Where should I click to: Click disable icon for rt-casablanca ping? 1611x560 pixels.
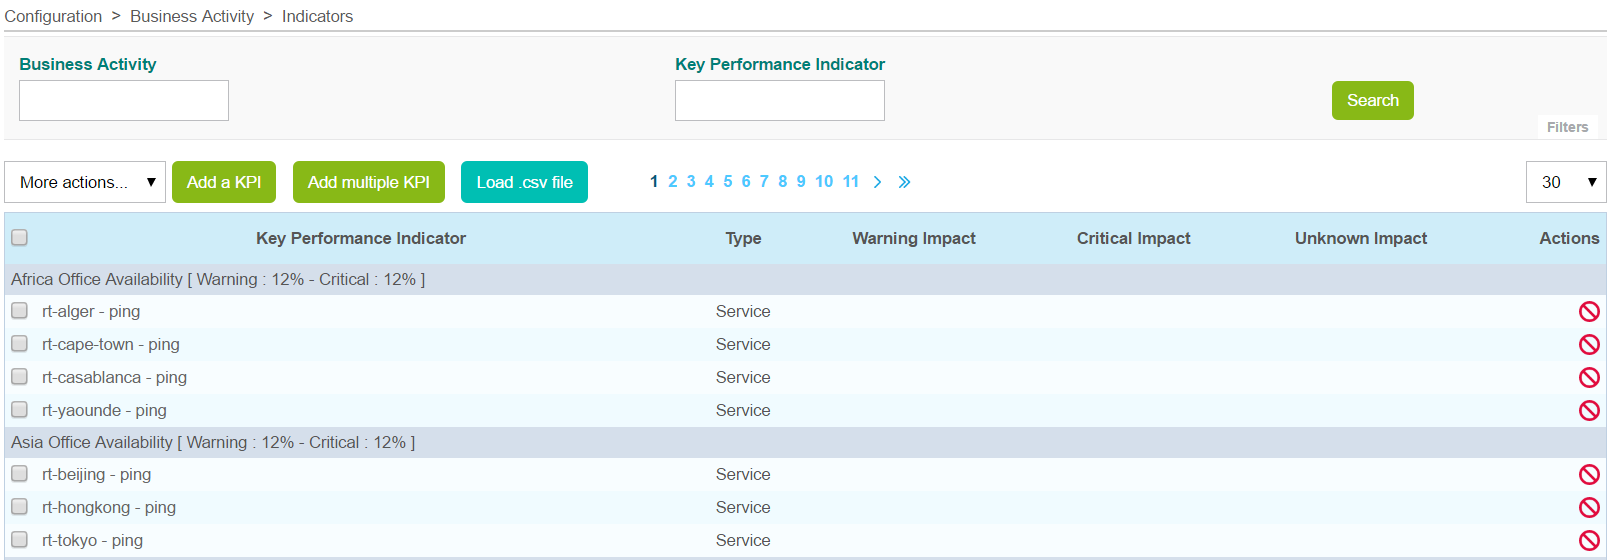point(1589,378)
